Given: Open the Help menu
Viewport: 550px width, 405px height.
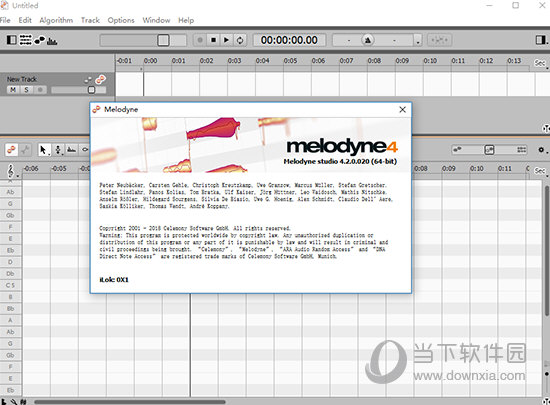Looking at the screenshot, I should click(186, 20).
